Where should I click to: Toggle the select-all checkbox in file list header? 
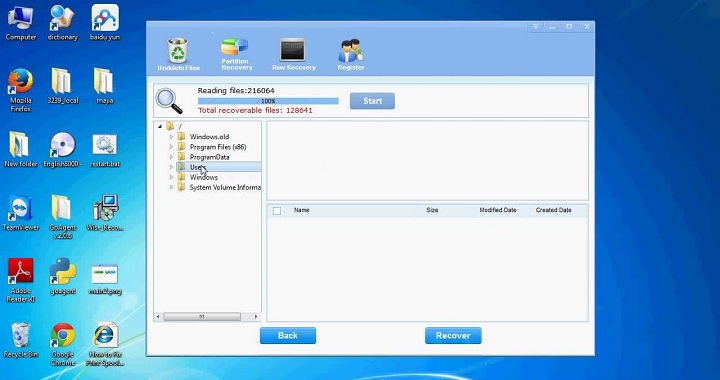(277, 211)
